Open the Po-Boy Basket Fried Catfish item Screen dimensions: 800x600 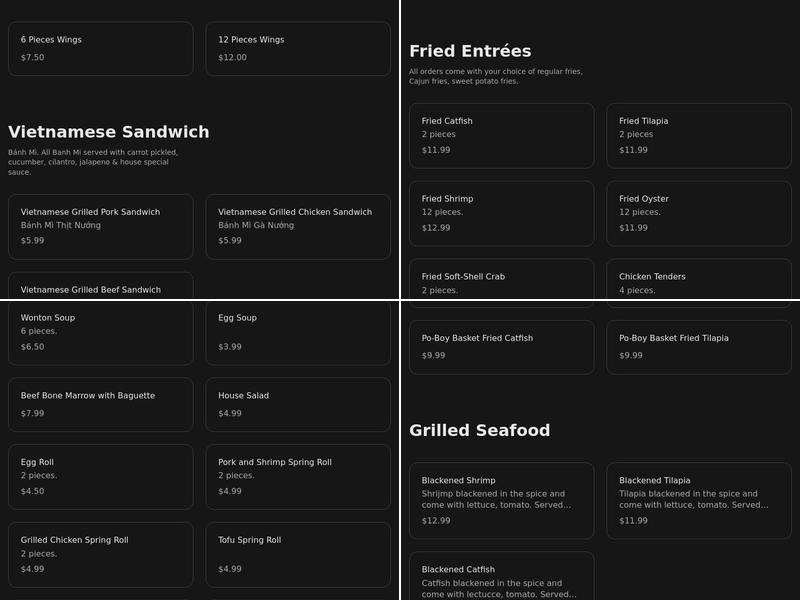click(x=501, y=347)
